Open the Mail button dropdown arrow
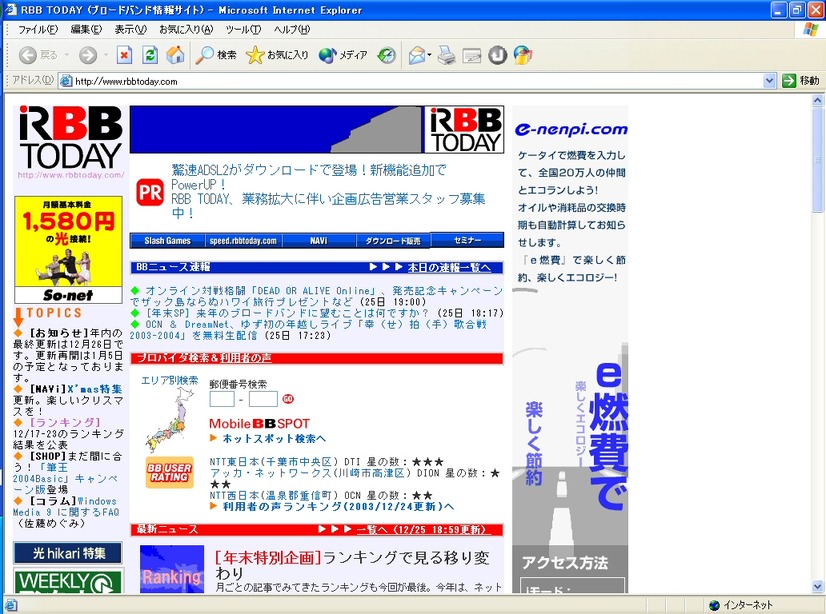The width and height of the screenshot is (826, 614). pos(429,55)
